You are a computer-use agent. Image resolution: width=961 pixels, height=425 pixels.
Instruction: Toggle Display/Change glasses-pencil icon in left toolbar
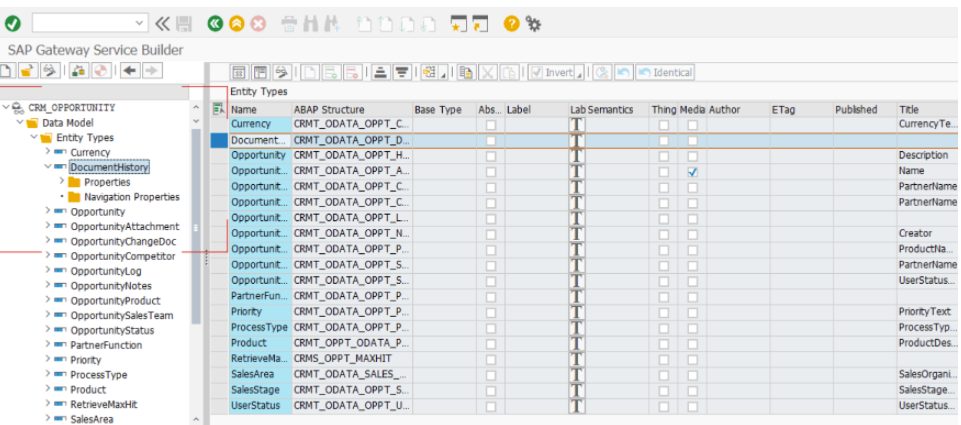pyautogui.click(x=50, y=71)
